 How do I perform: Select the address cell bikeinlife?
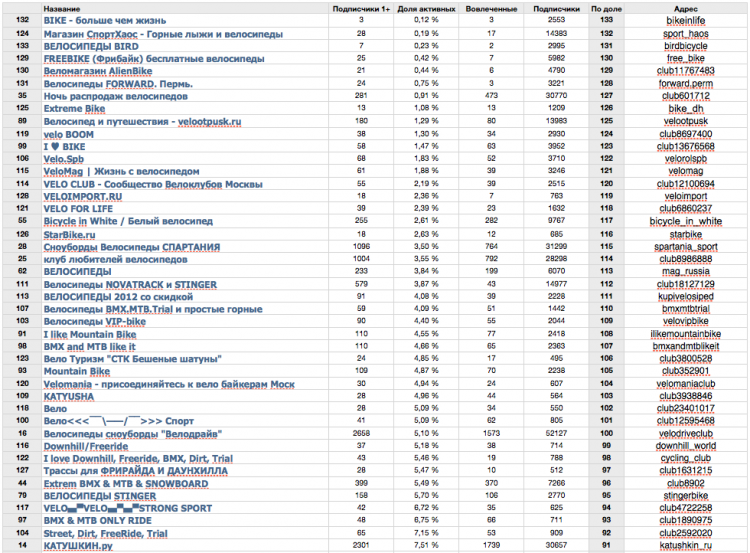(x=686, y=21)
